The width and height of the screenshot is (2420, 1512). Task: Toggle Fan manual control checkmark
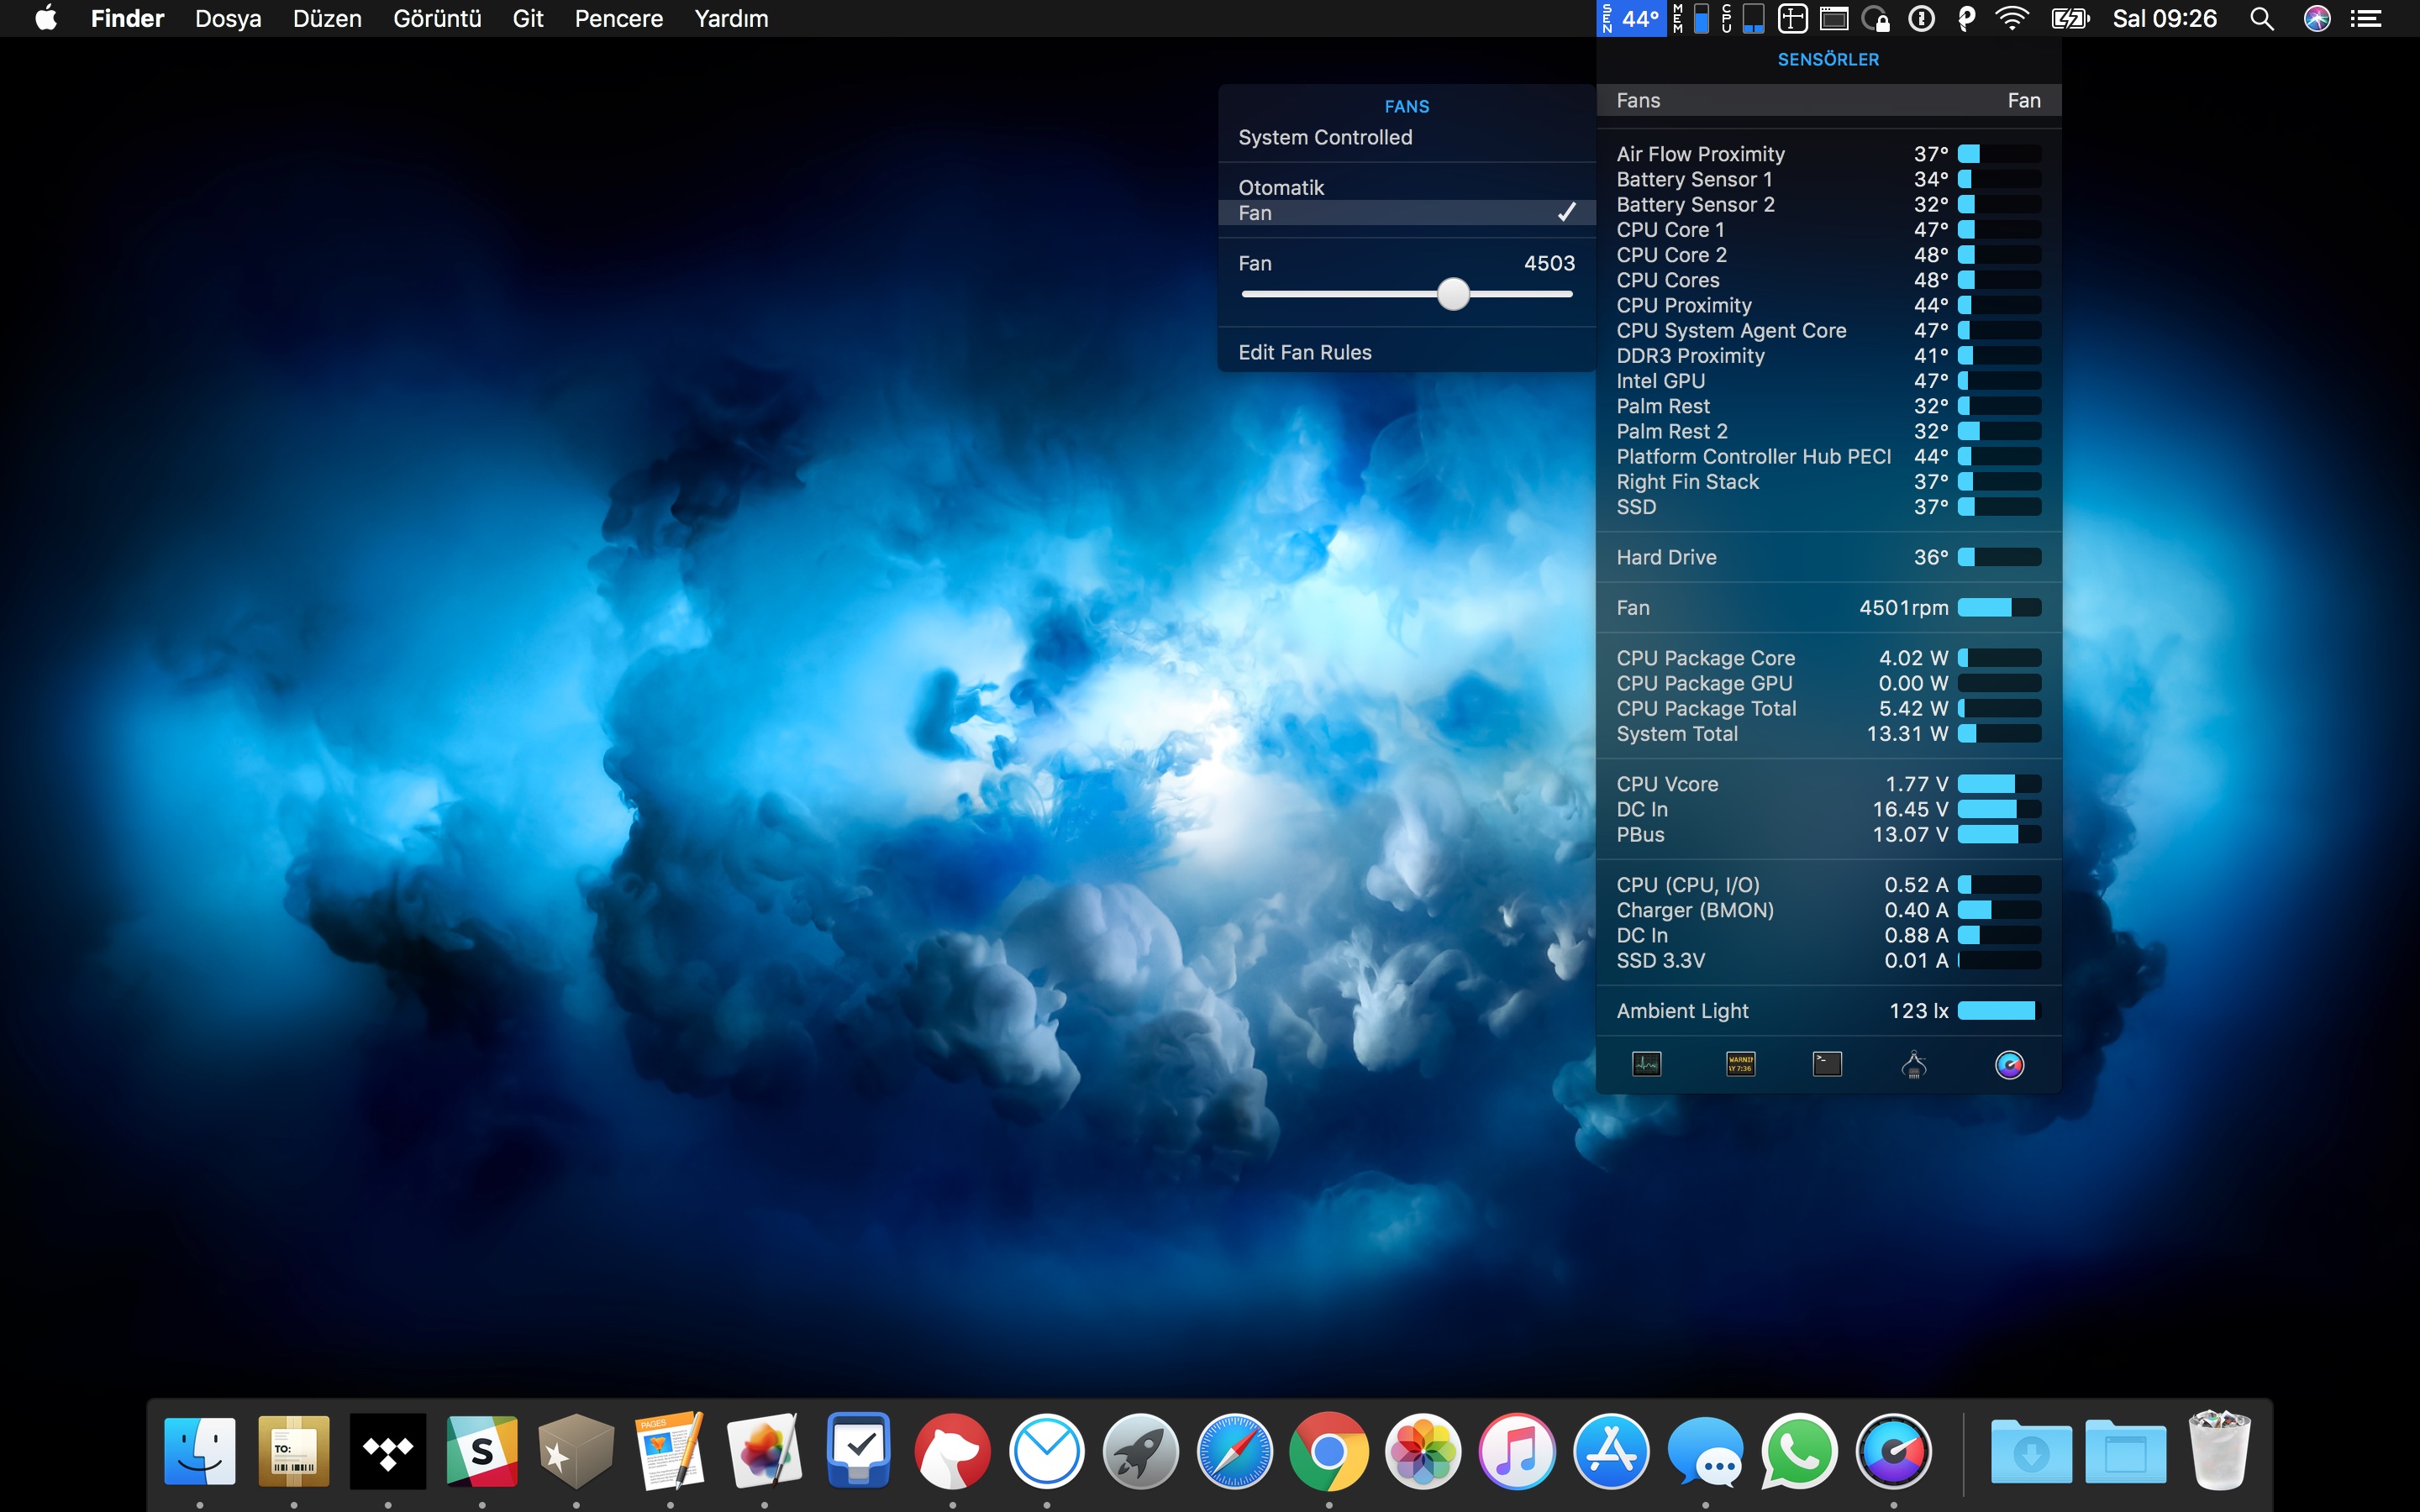click(x=1565, y=211)
